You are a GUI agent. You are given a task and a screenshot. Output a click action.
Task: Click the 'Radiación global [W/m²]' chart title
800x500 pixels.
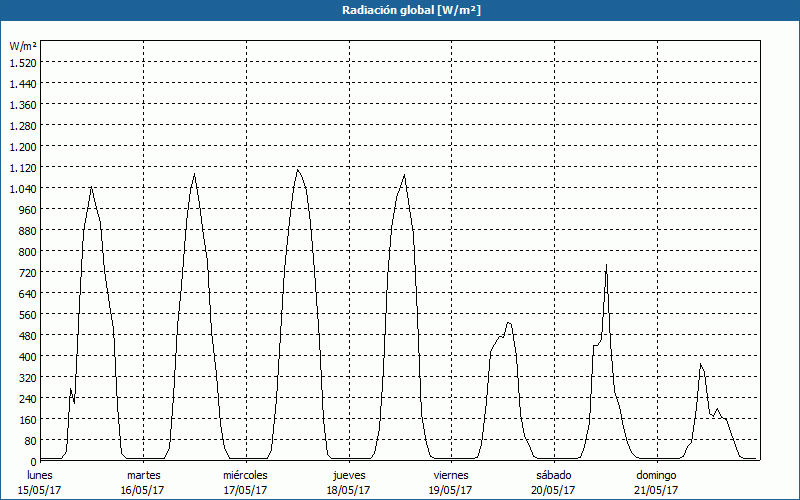400,10
